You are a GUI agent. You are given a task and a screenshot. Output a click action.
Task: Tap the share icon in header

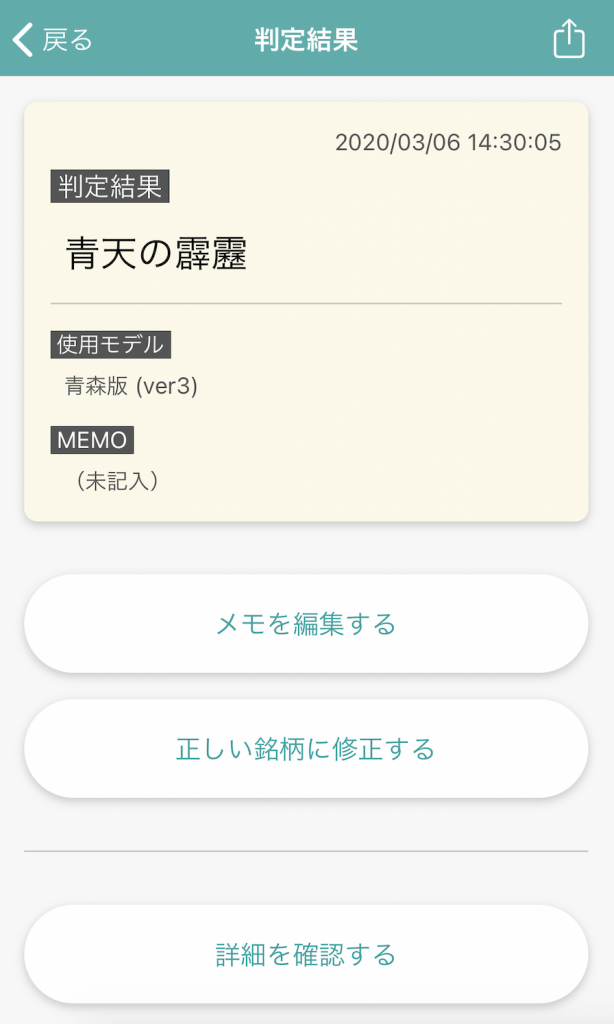[568, 40]
